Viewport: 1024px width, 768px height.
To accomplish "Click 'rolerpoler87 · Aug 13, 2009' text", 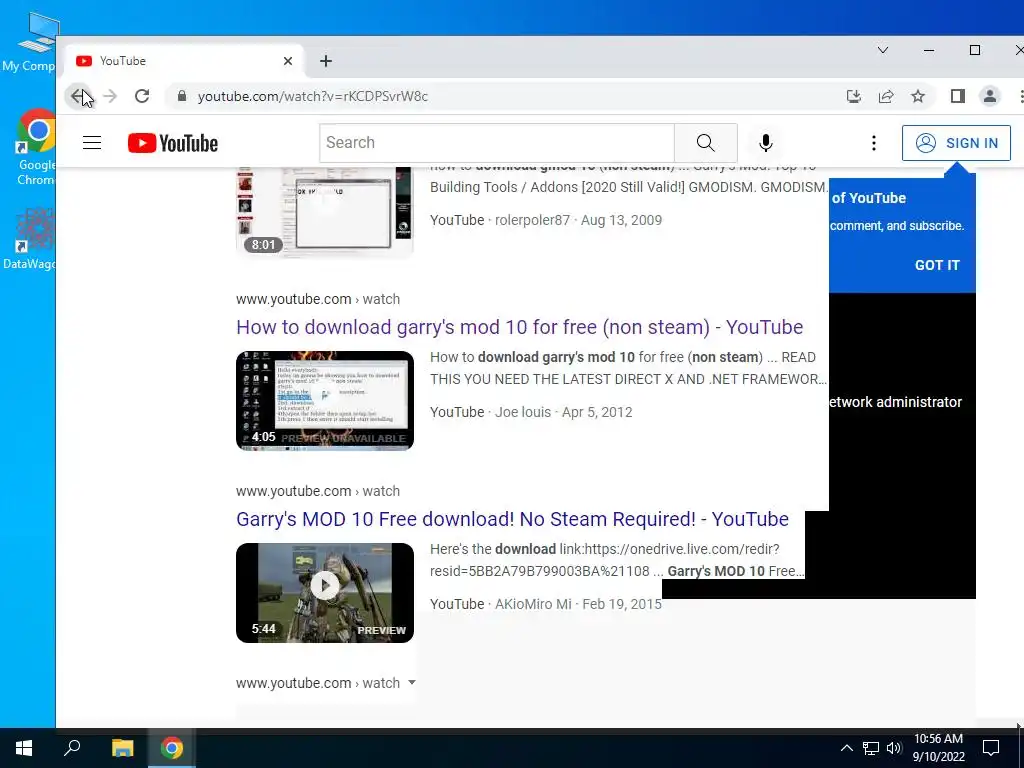I will click(578, 220).
